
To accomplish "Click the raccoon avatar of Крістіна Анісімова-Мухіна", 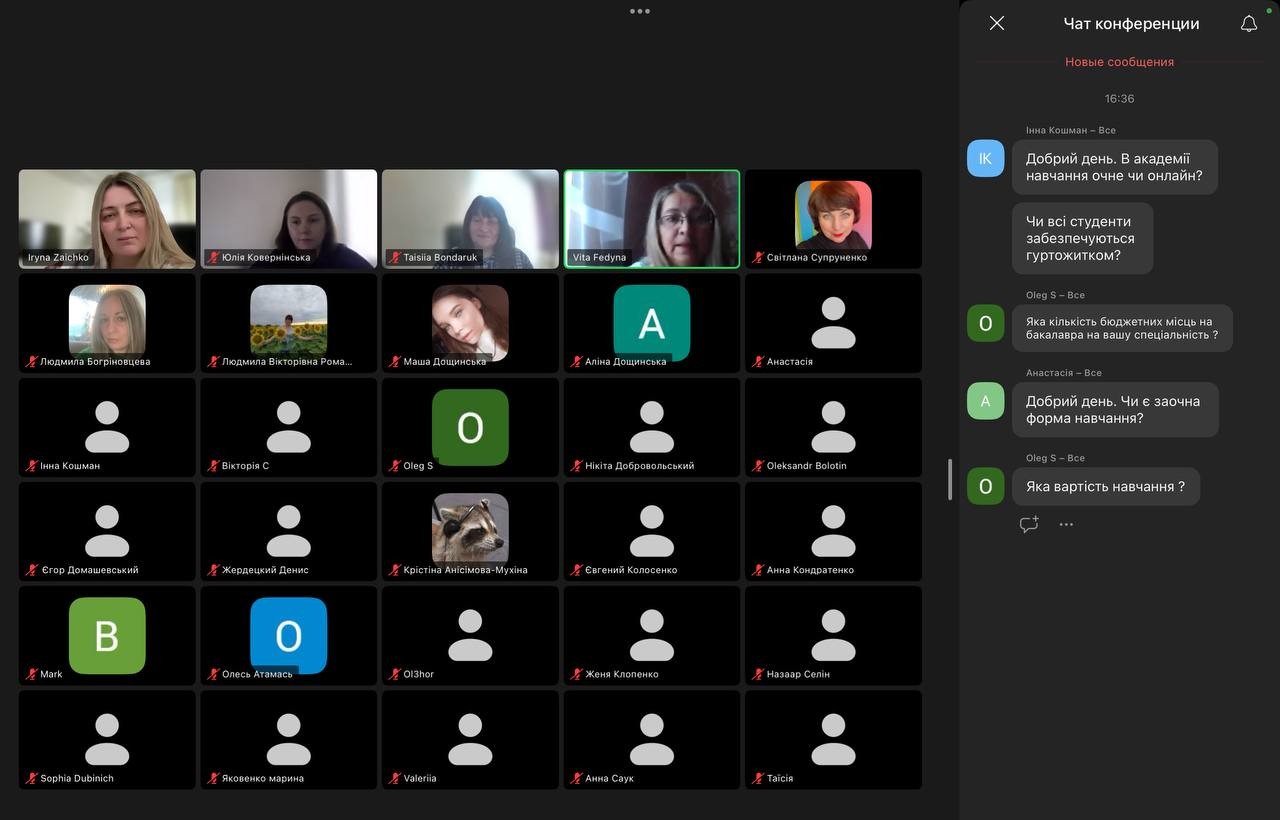I will [470, 527].
